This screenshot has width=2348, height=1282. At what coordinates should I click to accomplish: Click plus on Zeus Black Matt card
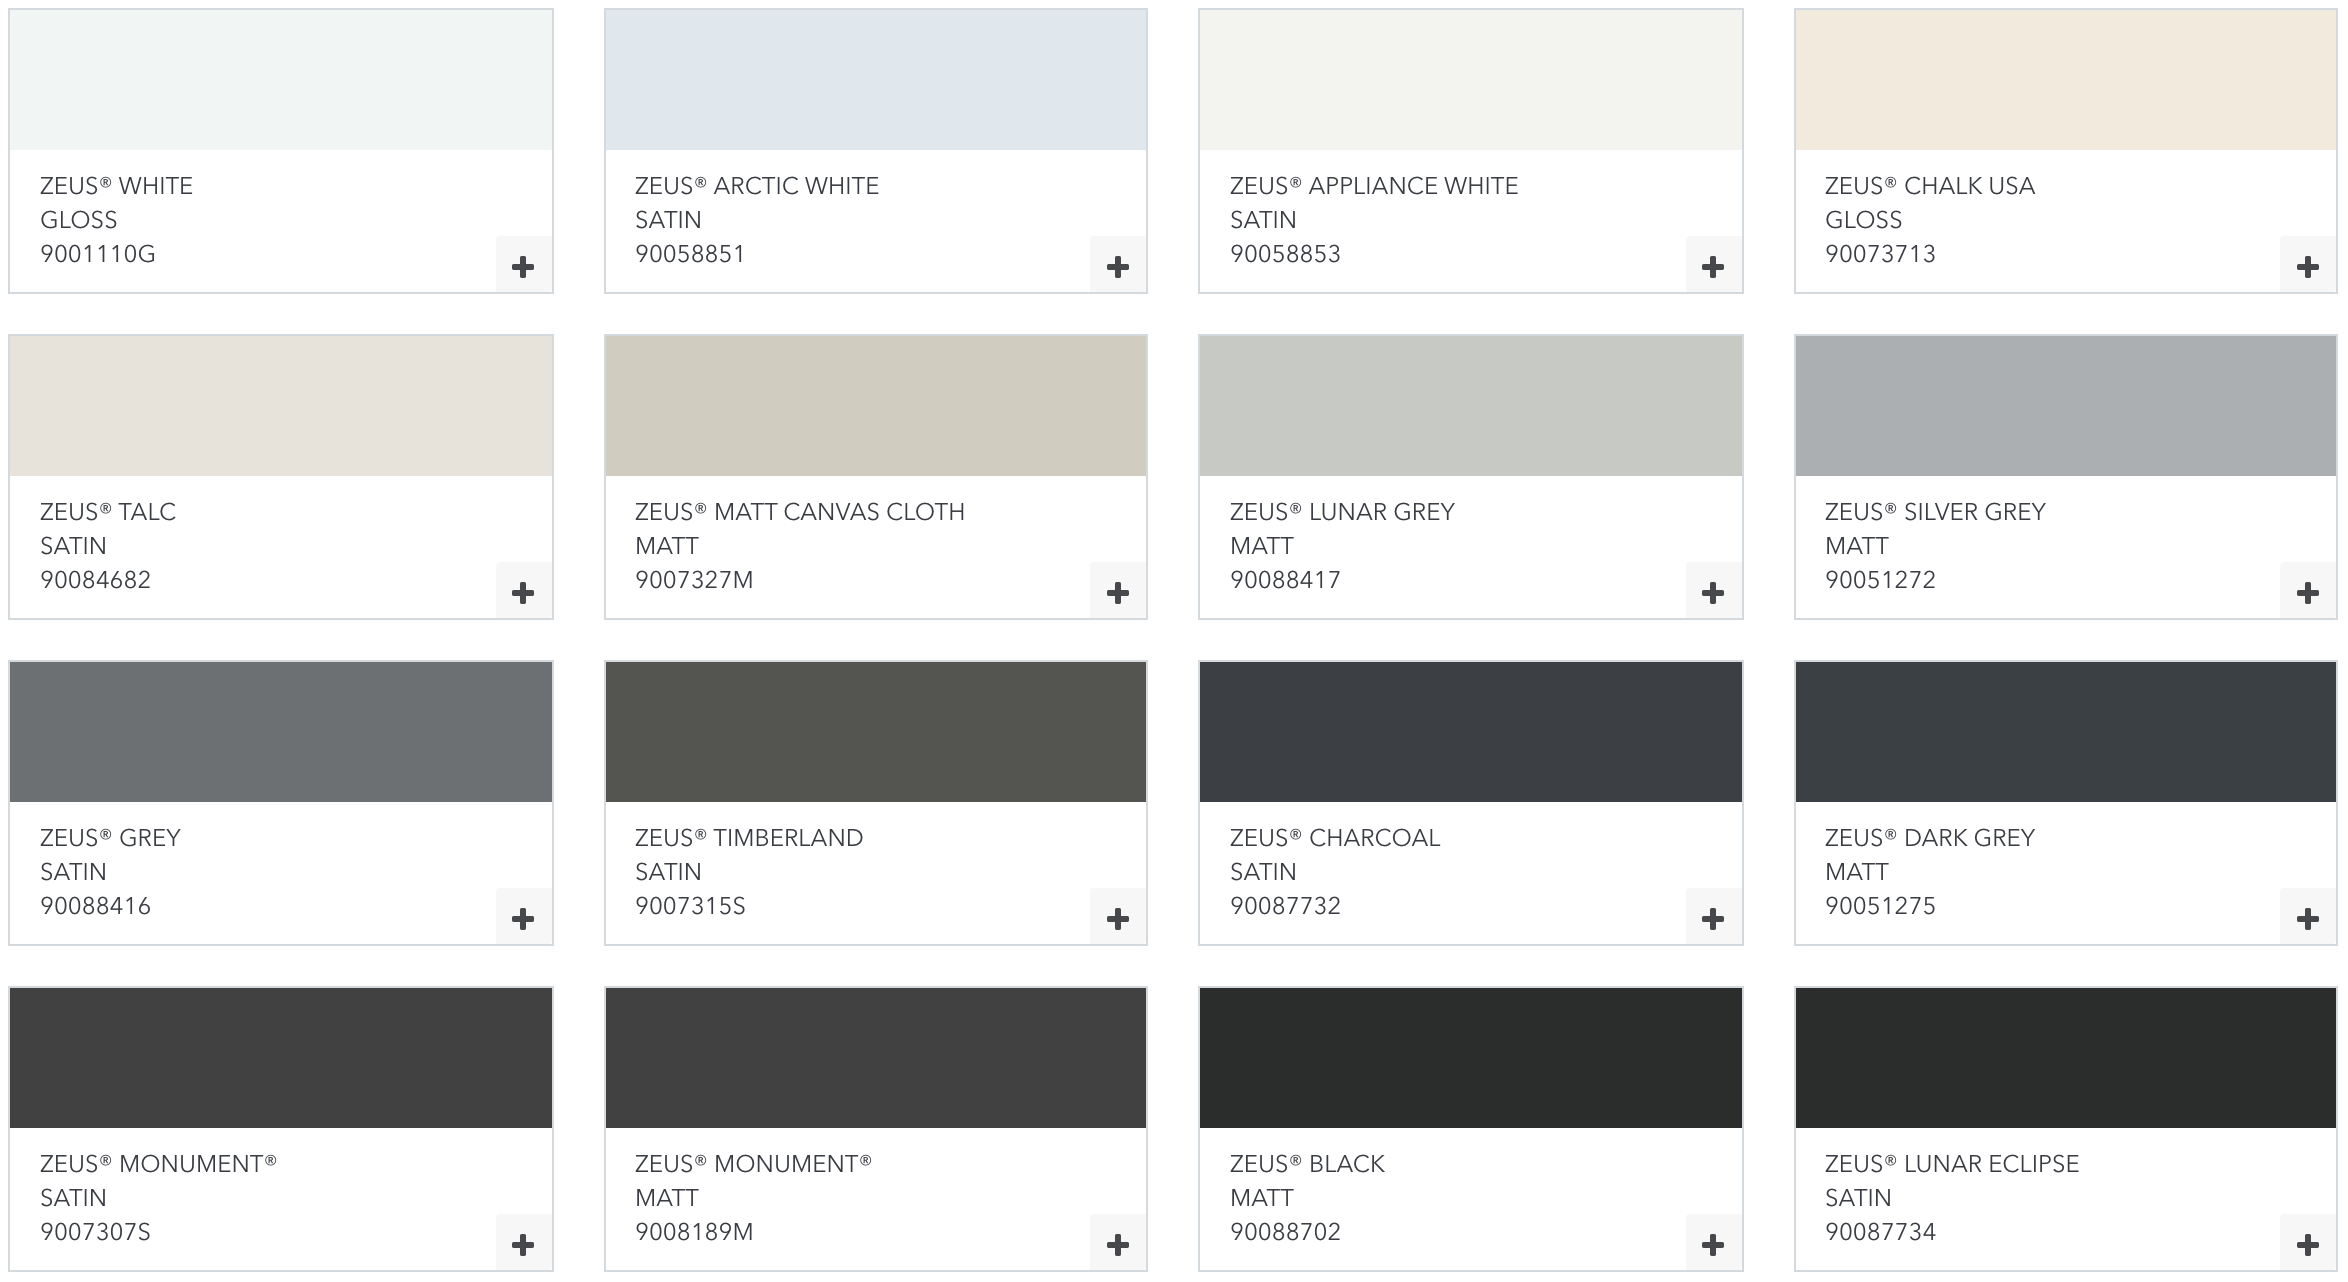click(1713, 1244)
